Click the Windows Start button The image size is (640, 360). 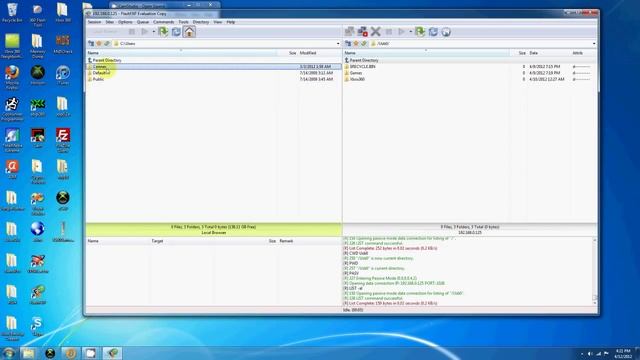[x=9, y=353]
